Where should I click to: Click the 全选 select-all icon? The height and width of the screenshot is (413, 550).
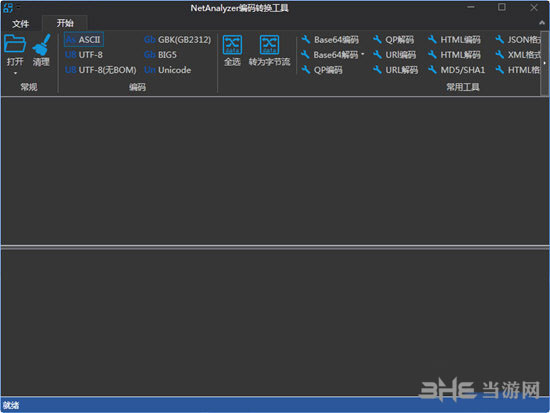pos(232,45)
